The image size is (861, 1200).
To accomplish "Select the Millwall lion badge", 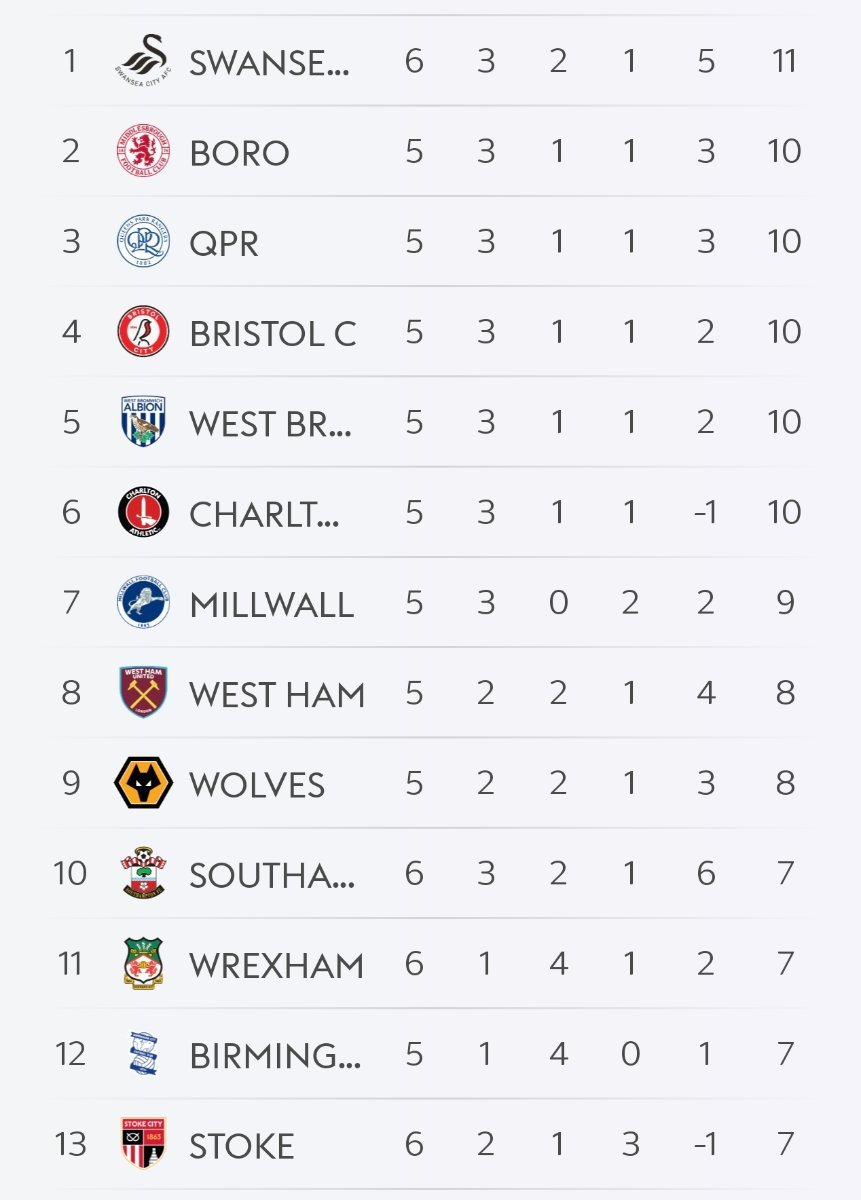I will (x=143, y=603).
